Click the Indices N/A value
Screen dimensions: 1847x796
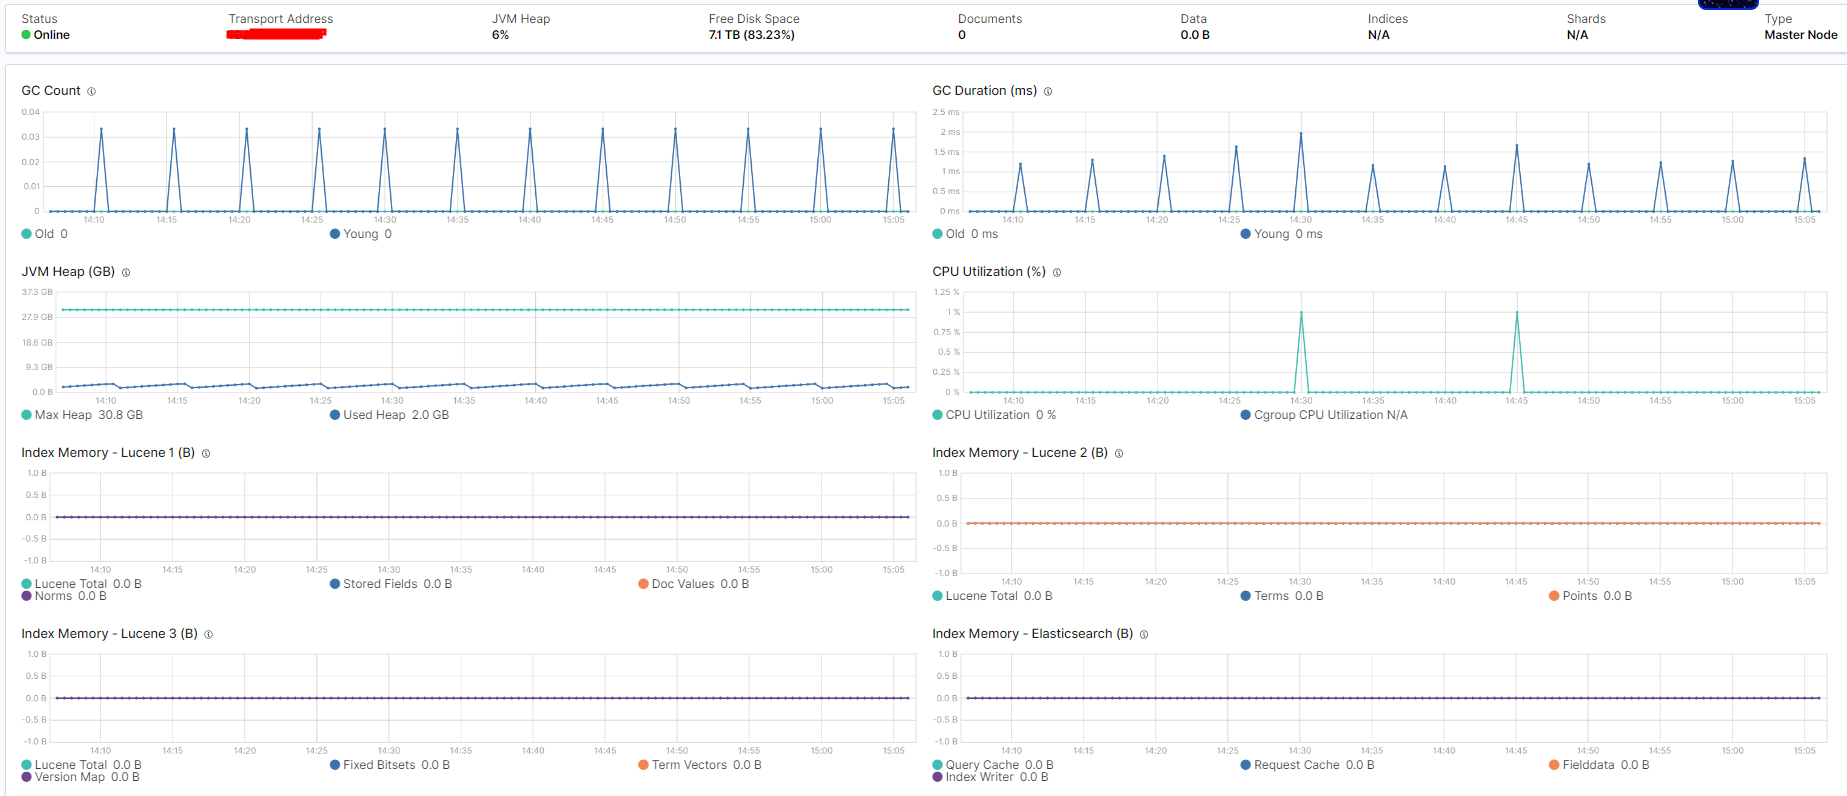pyautogui.click(x=1379, y=35)
